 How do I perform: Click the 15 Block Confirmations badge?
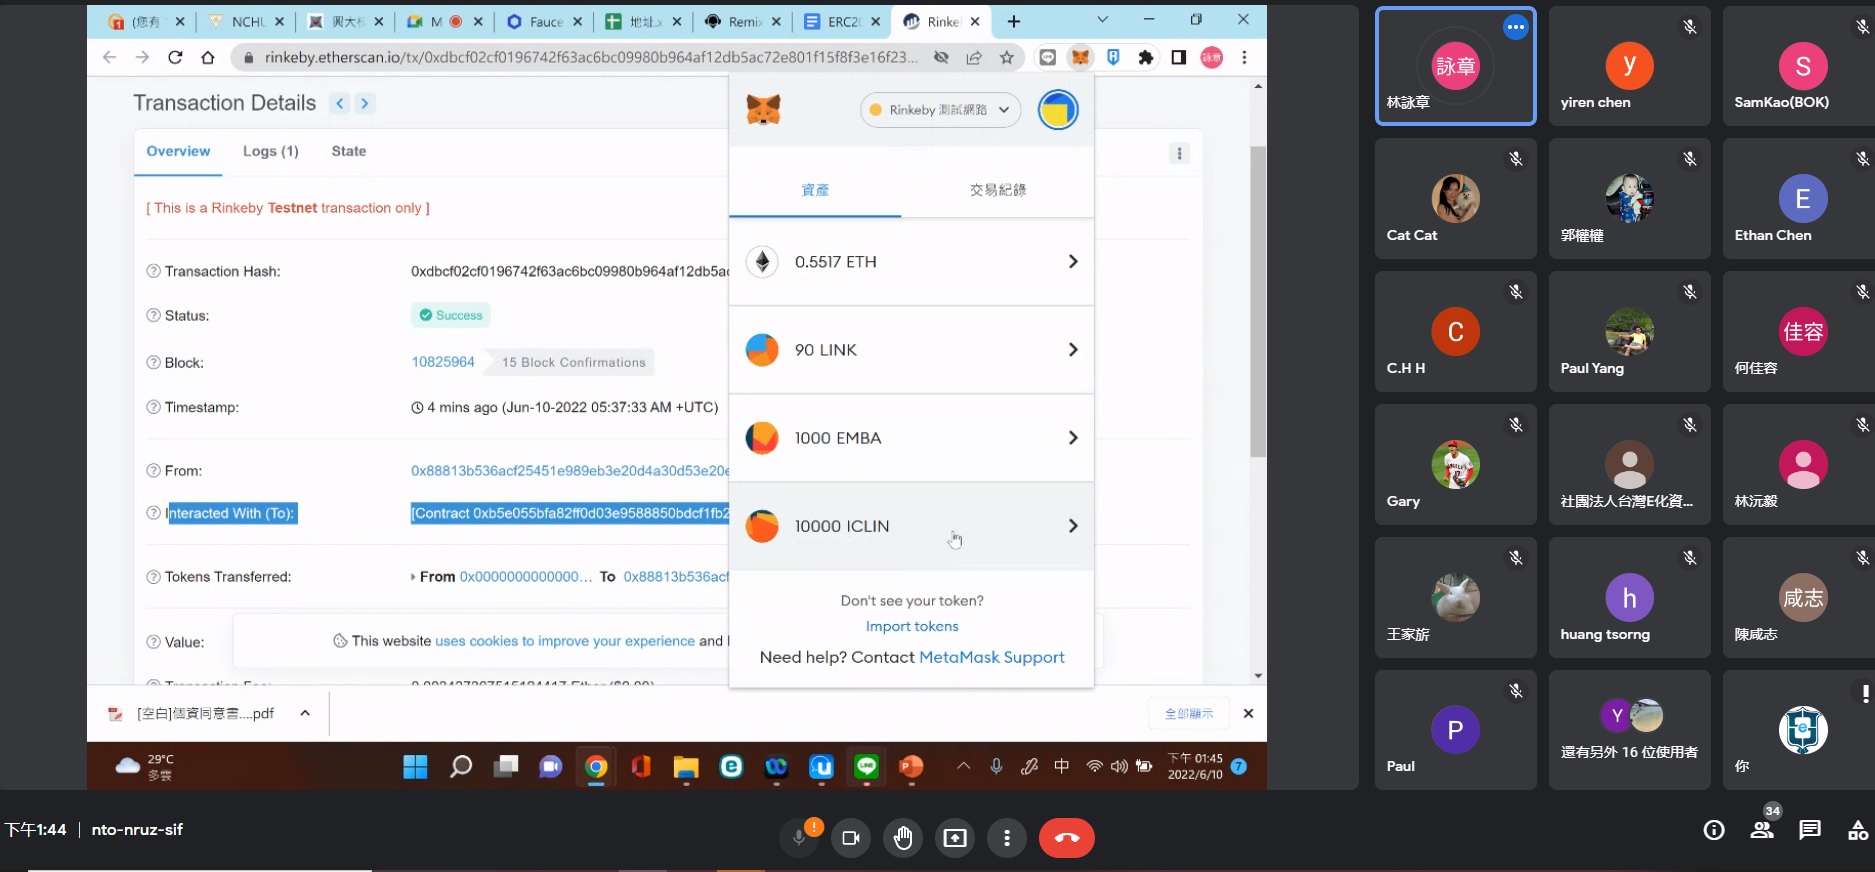point(573,362)
